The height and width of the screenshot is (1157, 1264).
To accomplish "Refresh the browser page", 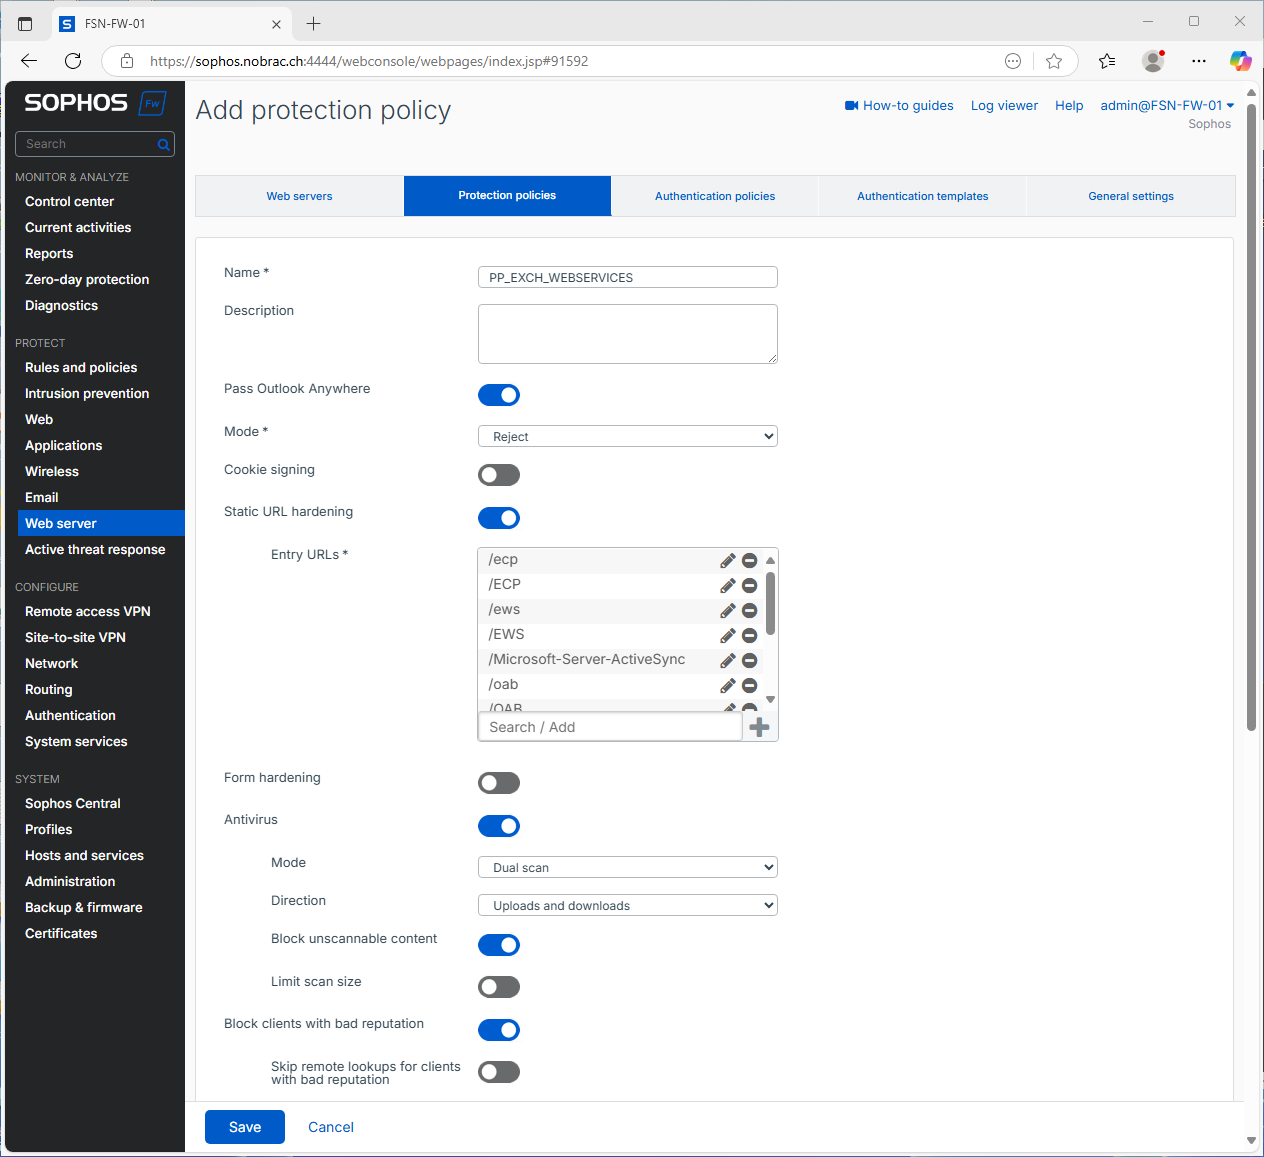I will [73, 61].
